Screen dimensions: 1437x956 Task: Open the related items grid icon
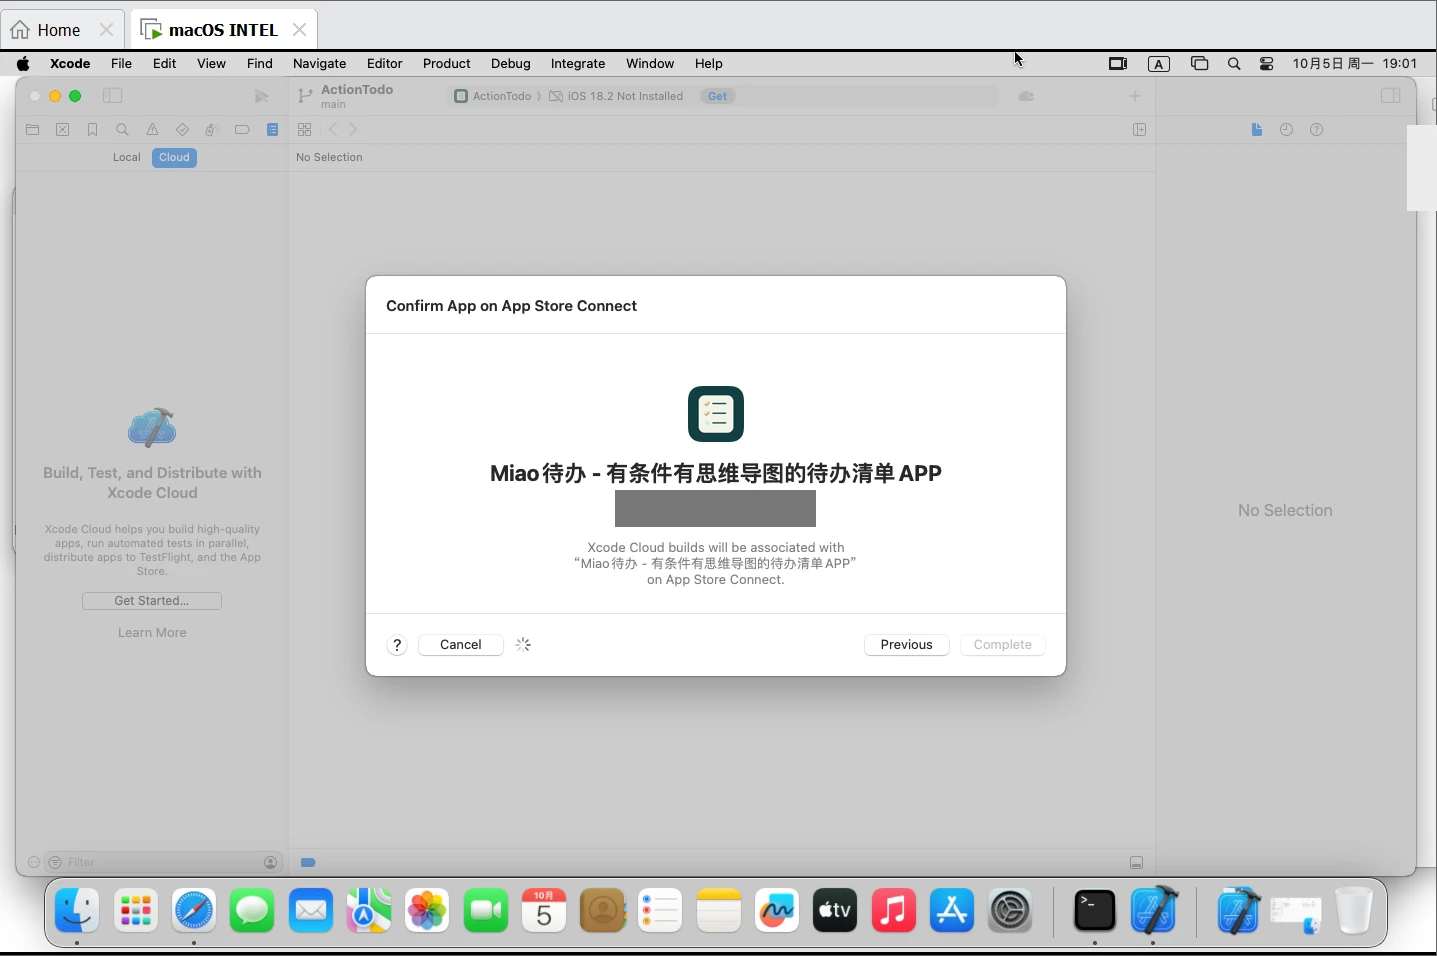(x=305, y=130)
